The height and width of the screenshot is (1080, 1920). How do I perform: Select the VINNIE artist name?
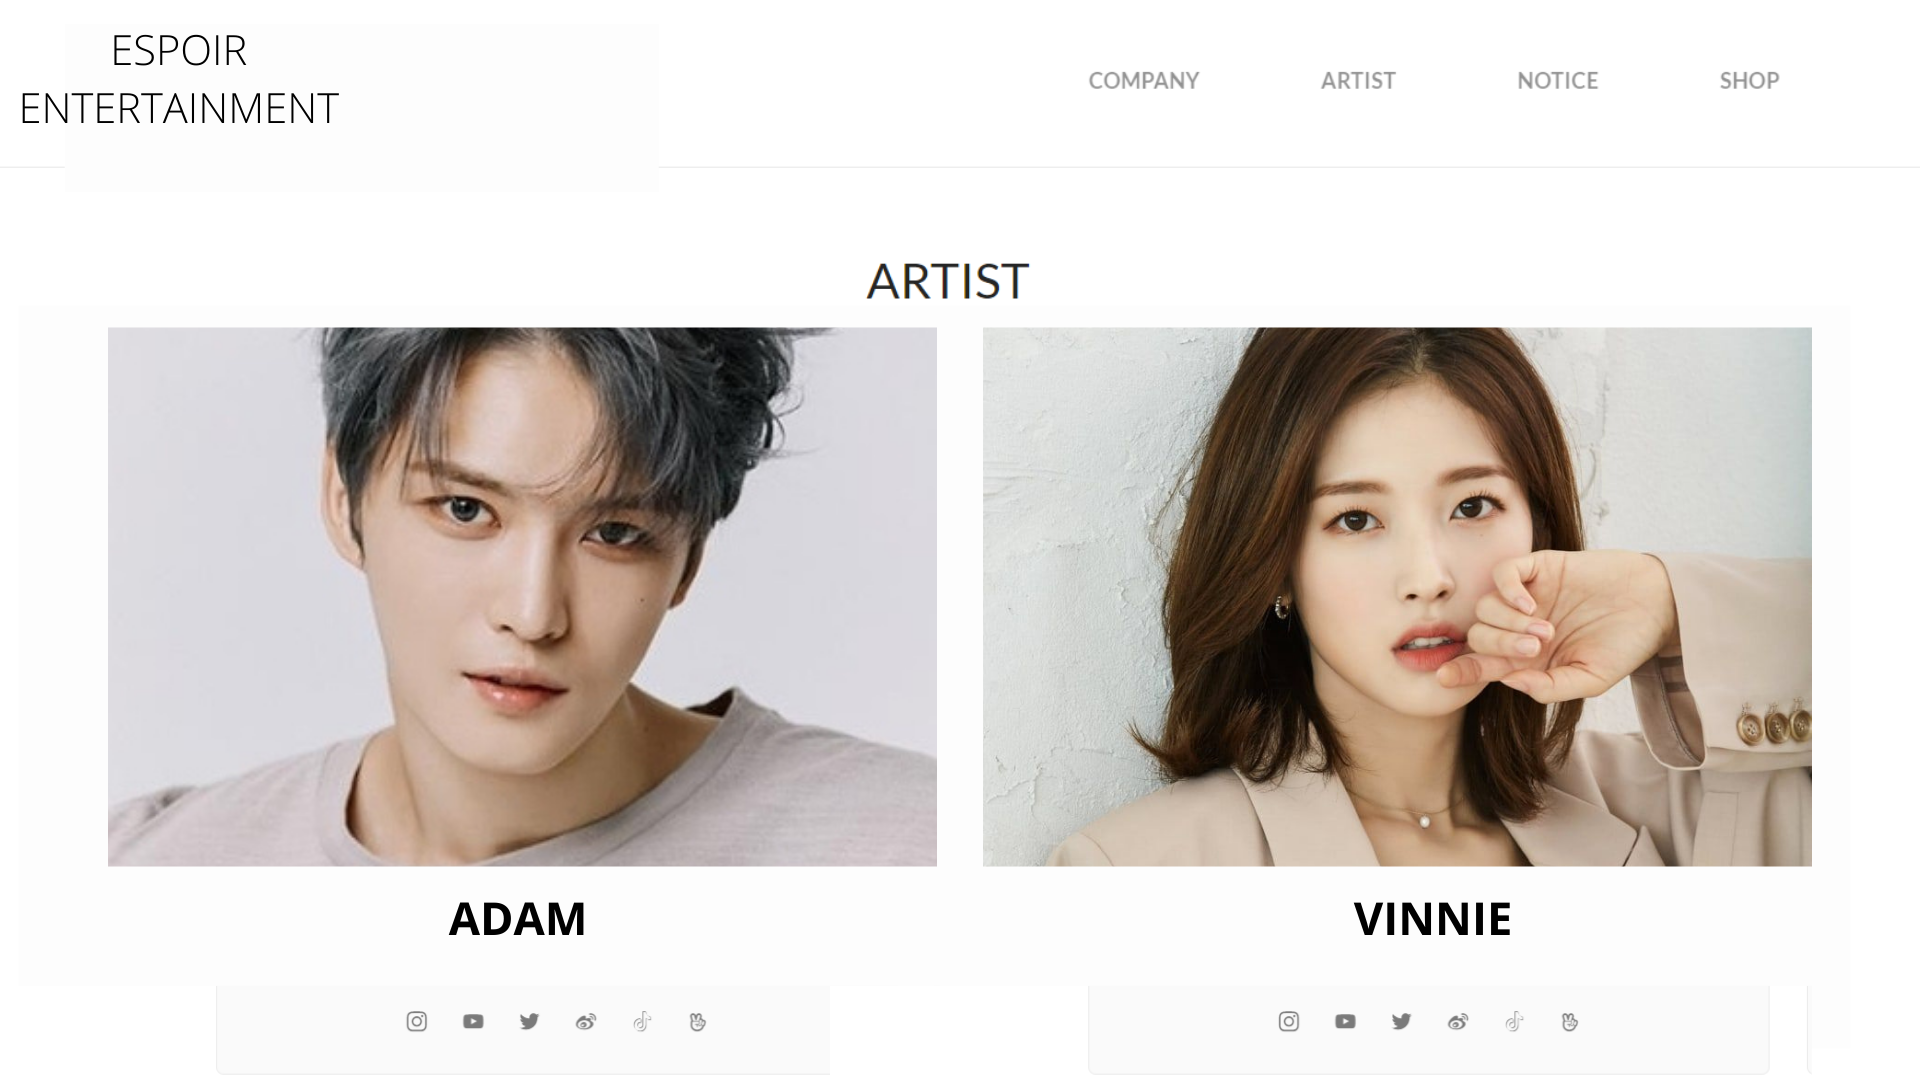[1432, 918]
